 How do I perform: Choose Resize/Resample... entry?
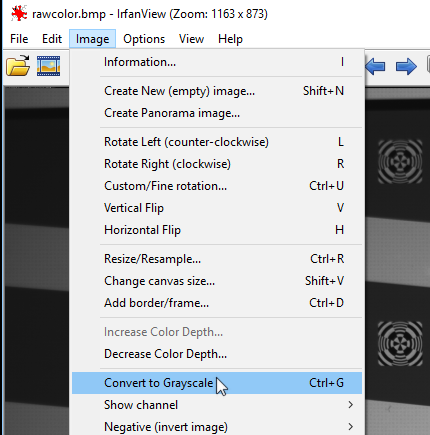click(217, 259)
